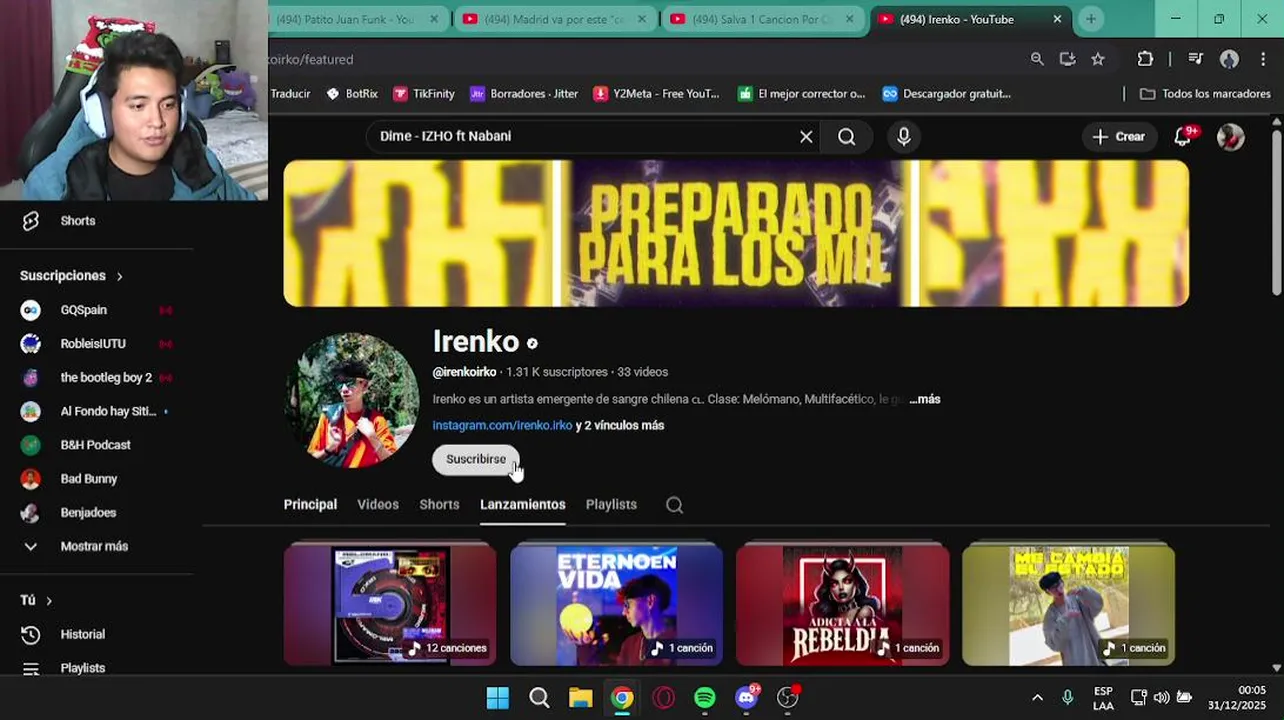Expand the Tú section
The image size is (1284, 720).
36,600
